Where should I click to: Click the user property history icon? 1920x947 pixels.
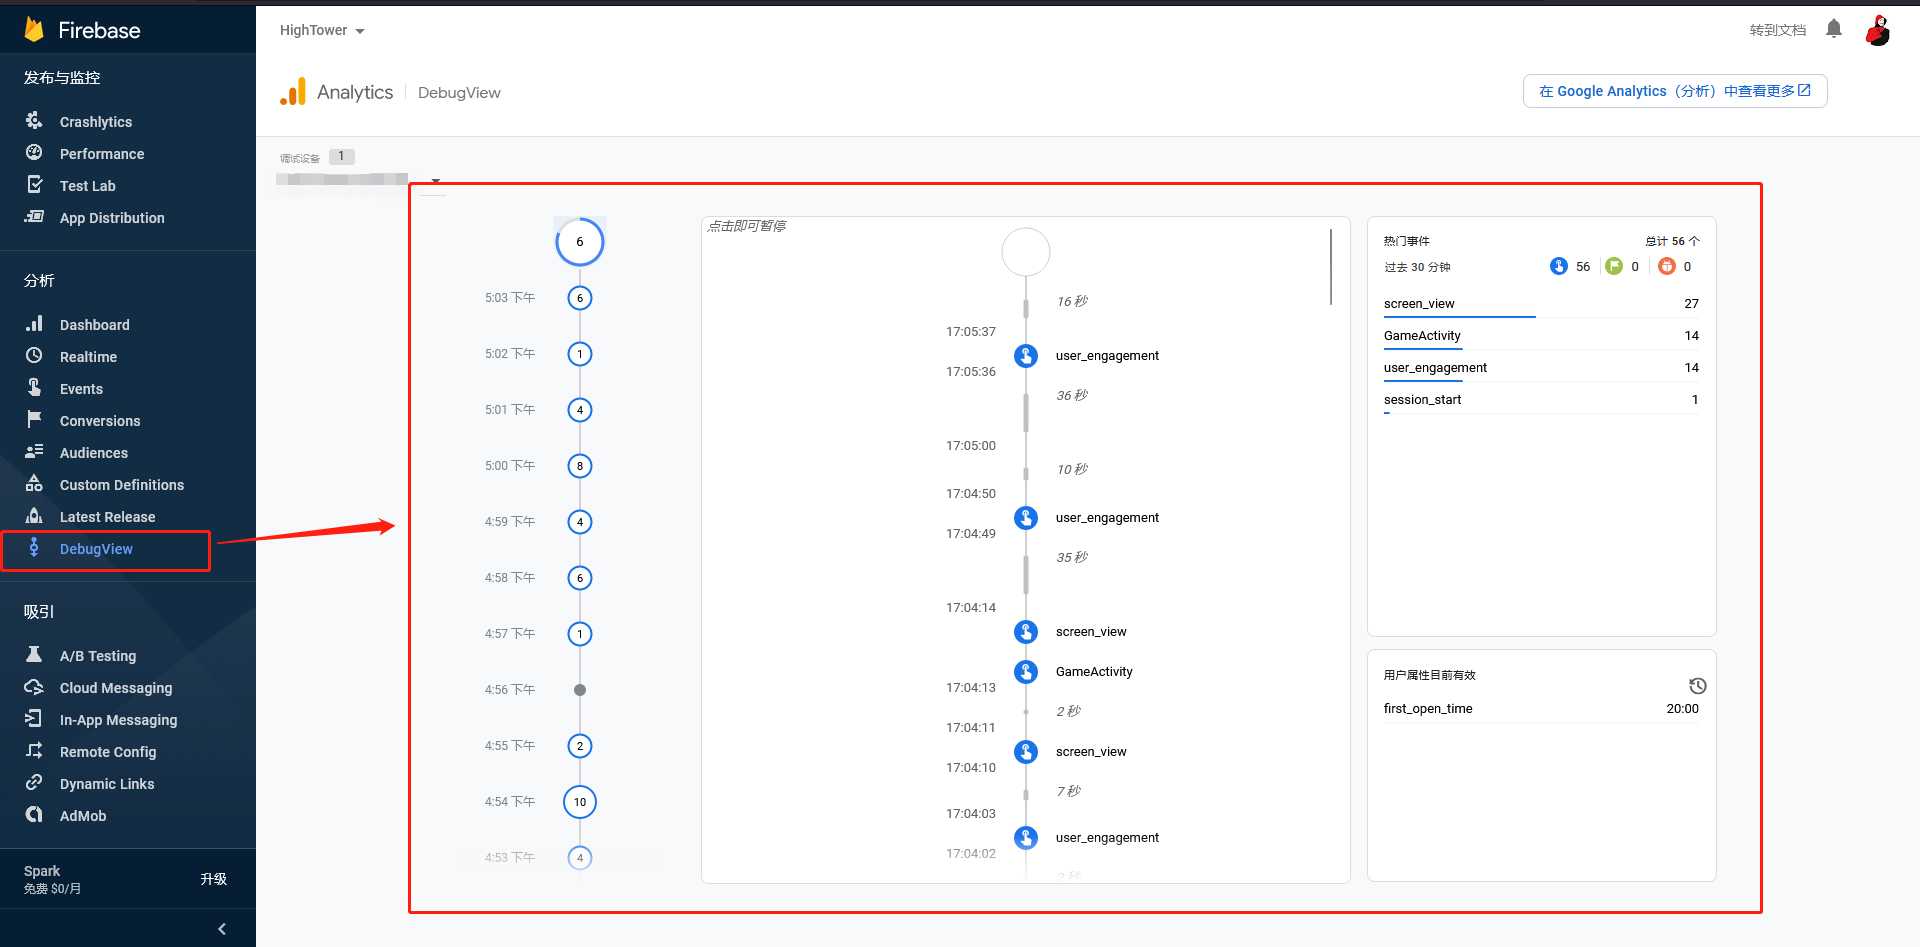1697,686
